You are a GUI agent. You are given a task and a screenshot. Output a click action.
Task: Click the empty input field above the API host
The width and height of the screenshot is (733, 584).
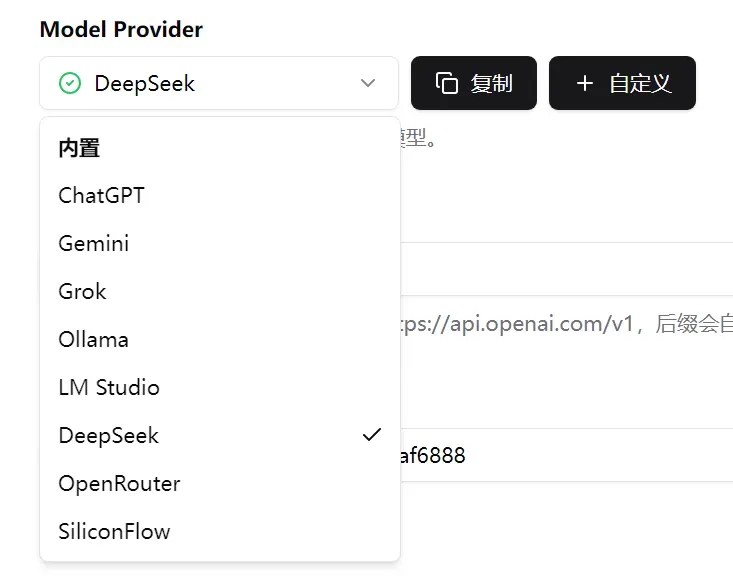(x=567, y=269)
